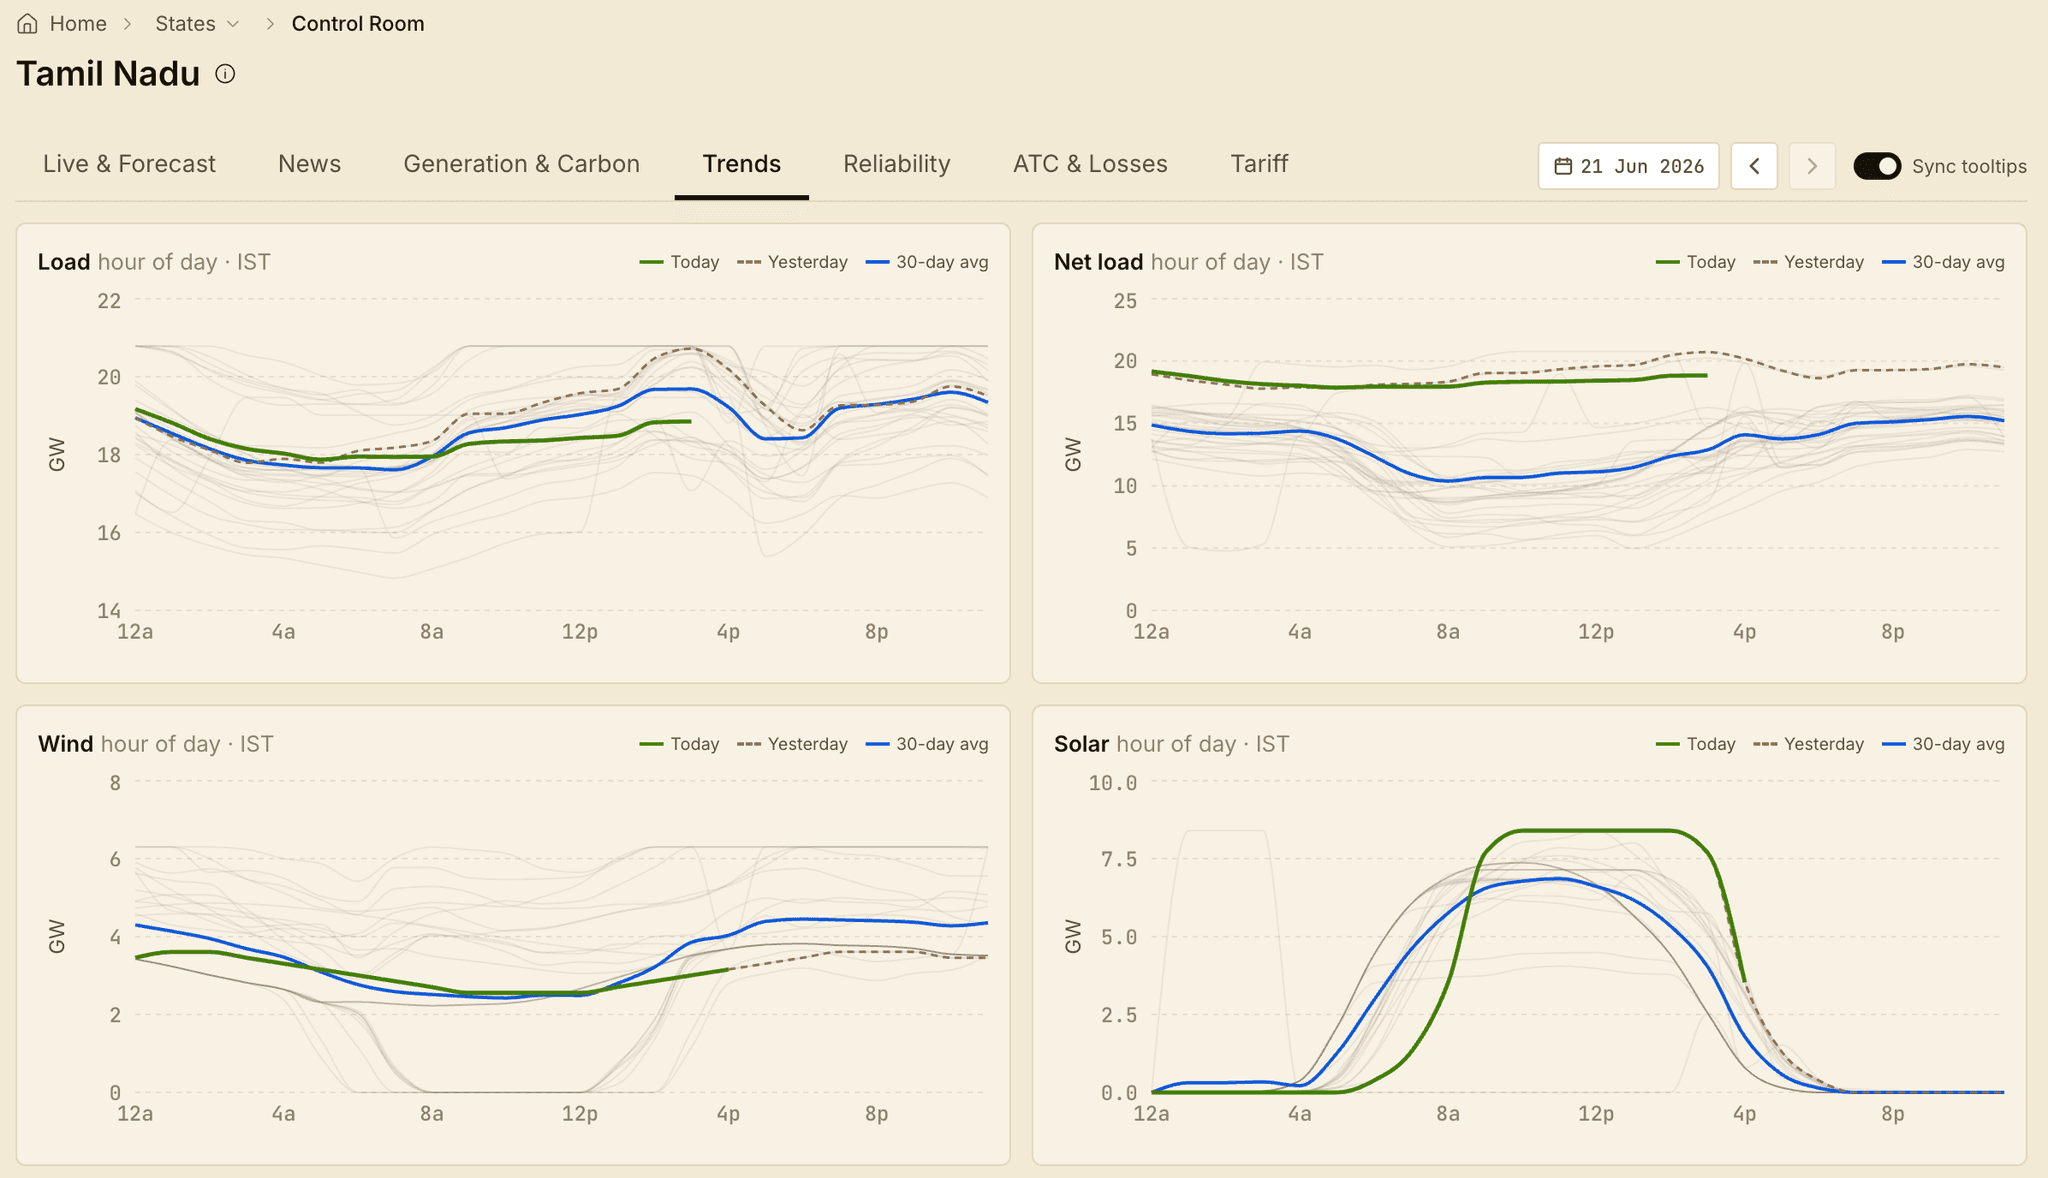Click the Tamil Nadu page heading

(x=108, y=74)
